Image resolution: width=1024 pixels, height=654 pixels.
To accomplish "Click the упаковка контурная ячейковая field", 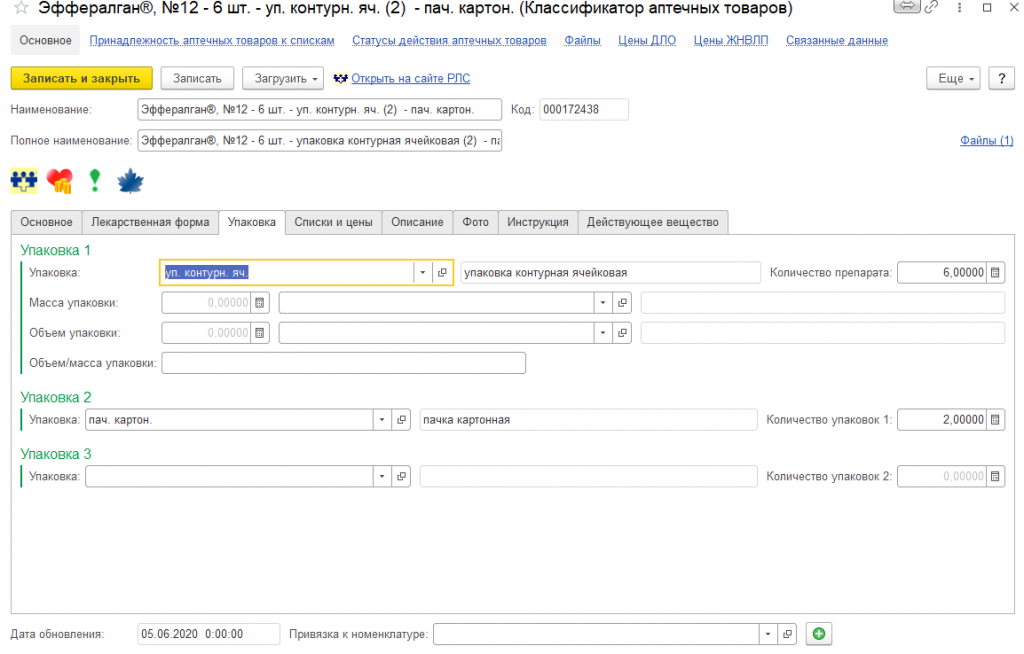I will coord(611,272).
